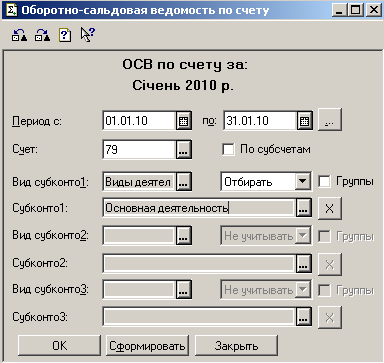
Task: Click the restore next settings toolbar icon
Action: click(42, 35)
